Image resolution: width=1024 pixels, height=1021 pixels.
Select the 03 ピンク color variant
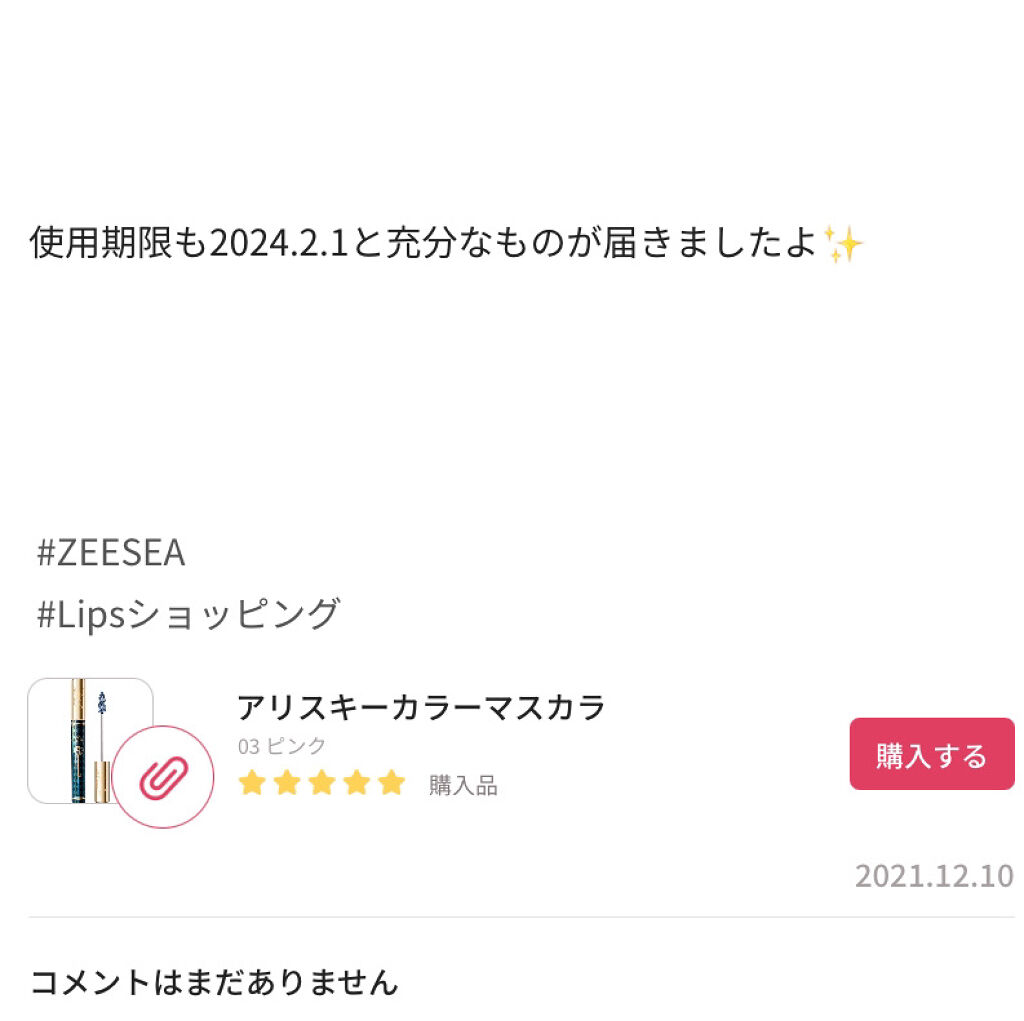(280, 745)
